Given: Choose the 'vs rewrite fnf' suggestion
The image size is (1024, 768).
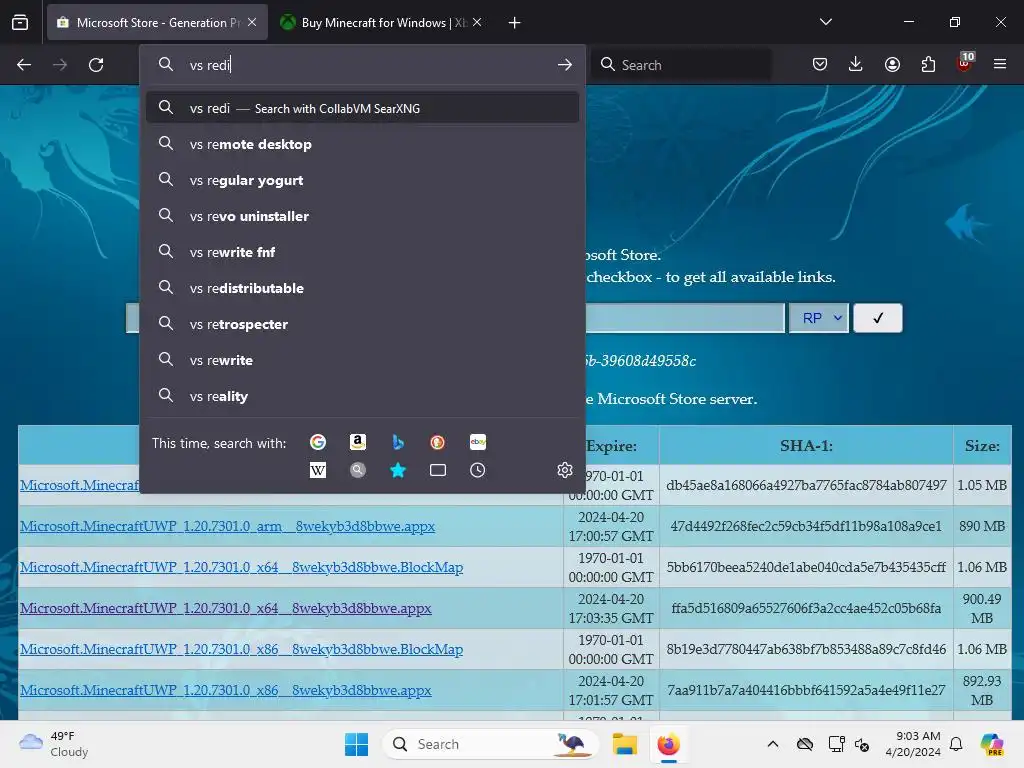Looking at the screenshot, I should (x=362, y=251).
